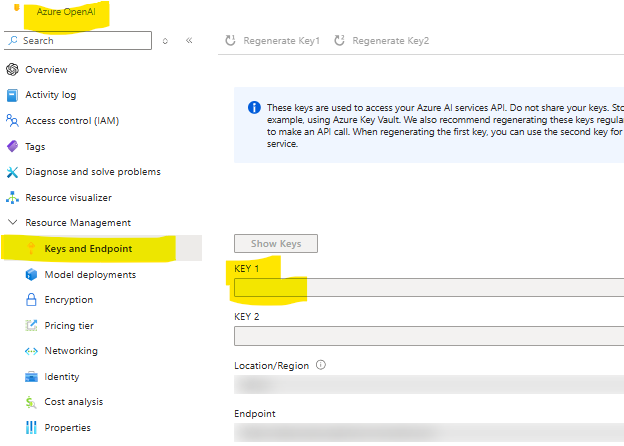Screen dimensions: 624x446
Task: Click the Networking arrows icon
Action: point(31,351)
